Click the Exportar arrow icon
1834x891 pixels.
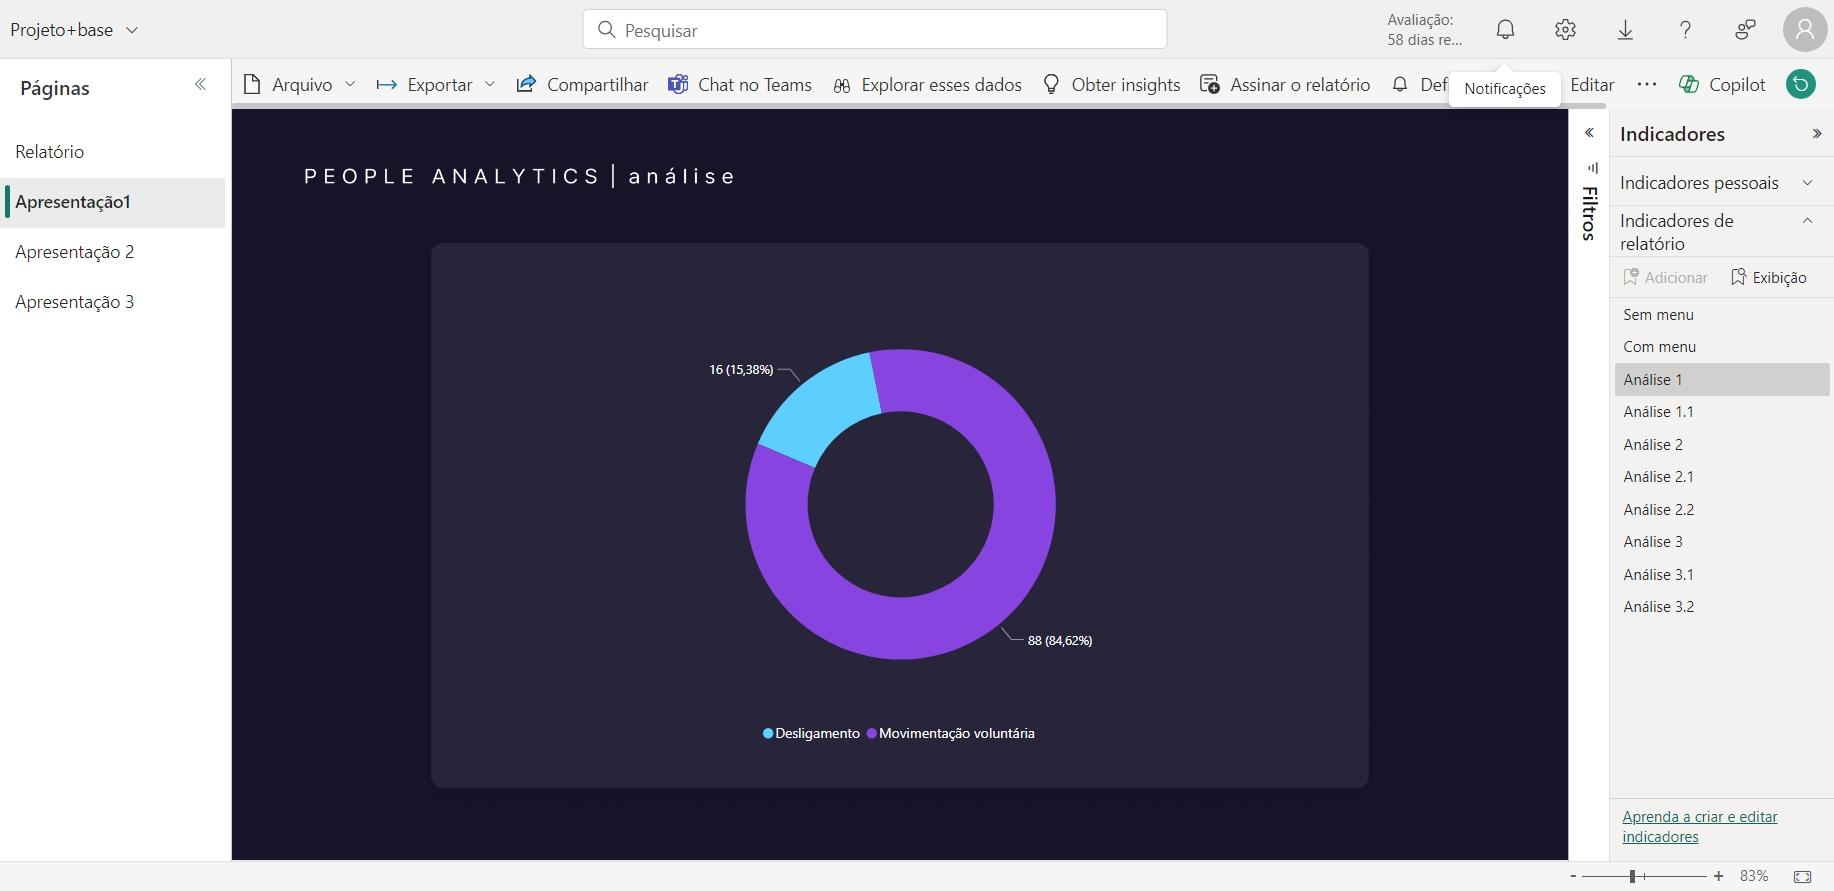[x=386, y=85]
